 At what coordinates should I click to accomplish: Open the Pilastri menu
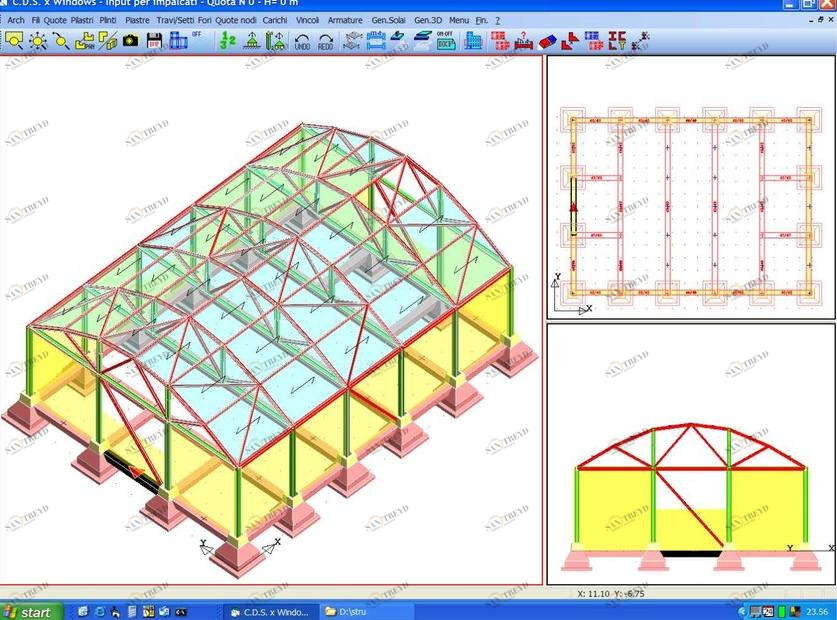tap(82, 20)
